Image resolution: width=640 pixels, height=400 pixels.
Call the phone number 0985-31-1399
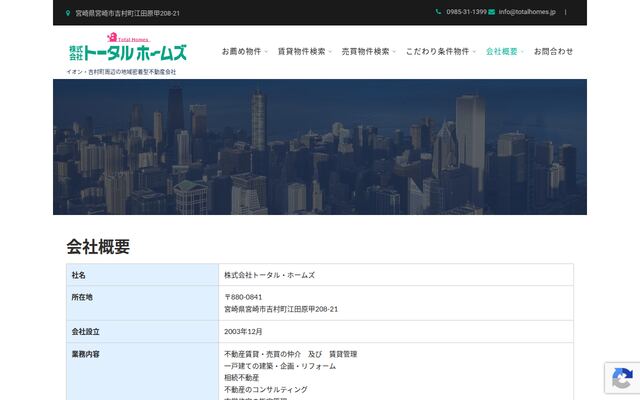click(466, 12)
